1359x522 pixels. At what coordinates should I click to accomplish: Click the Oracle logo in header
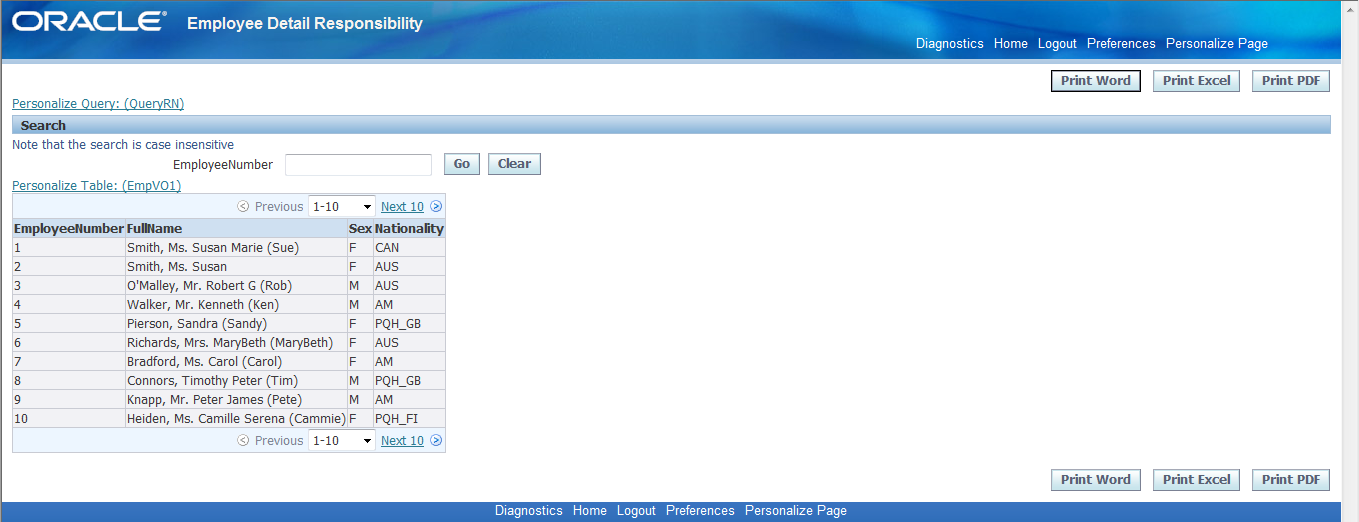tap(89, 22)
